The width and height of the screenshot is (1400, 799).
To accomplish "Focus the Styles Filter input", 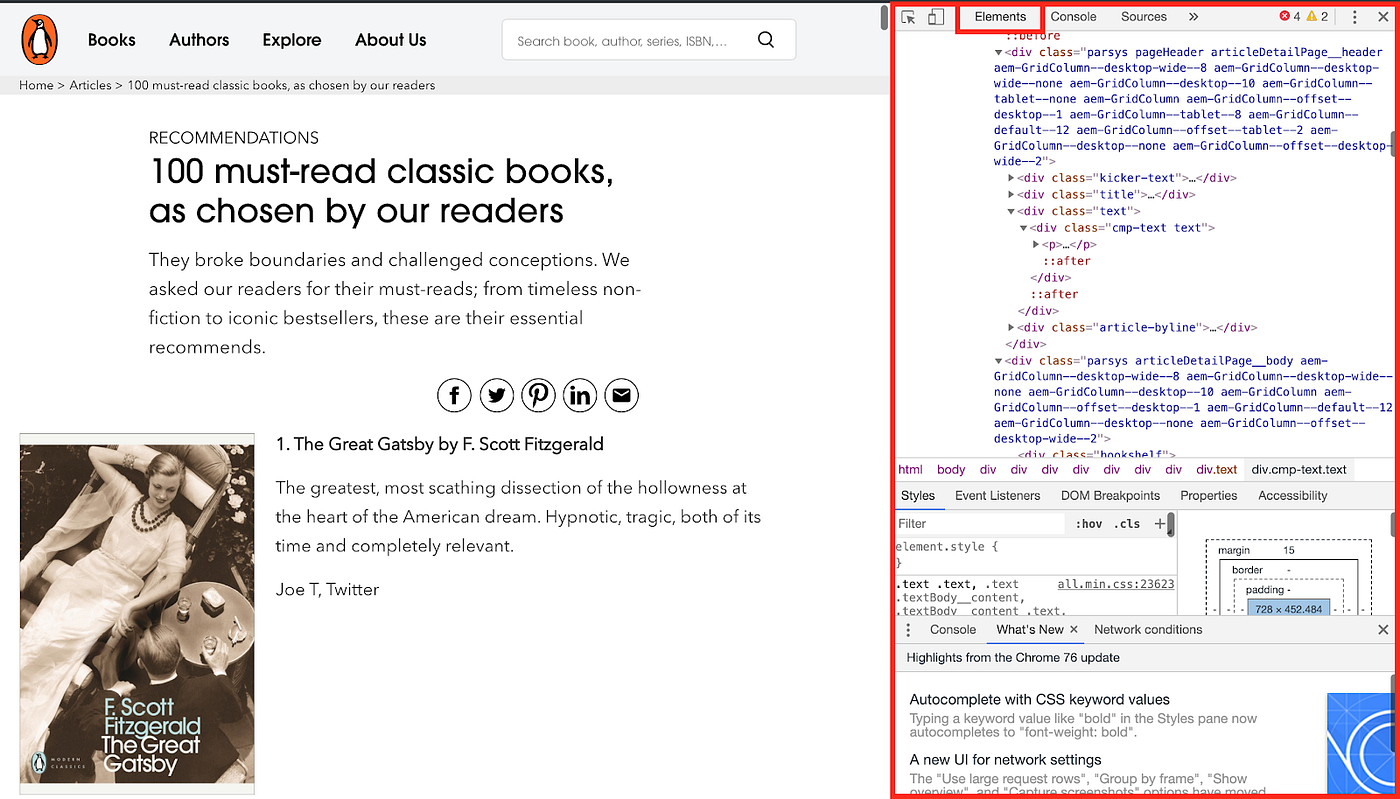I will point(980,524).
